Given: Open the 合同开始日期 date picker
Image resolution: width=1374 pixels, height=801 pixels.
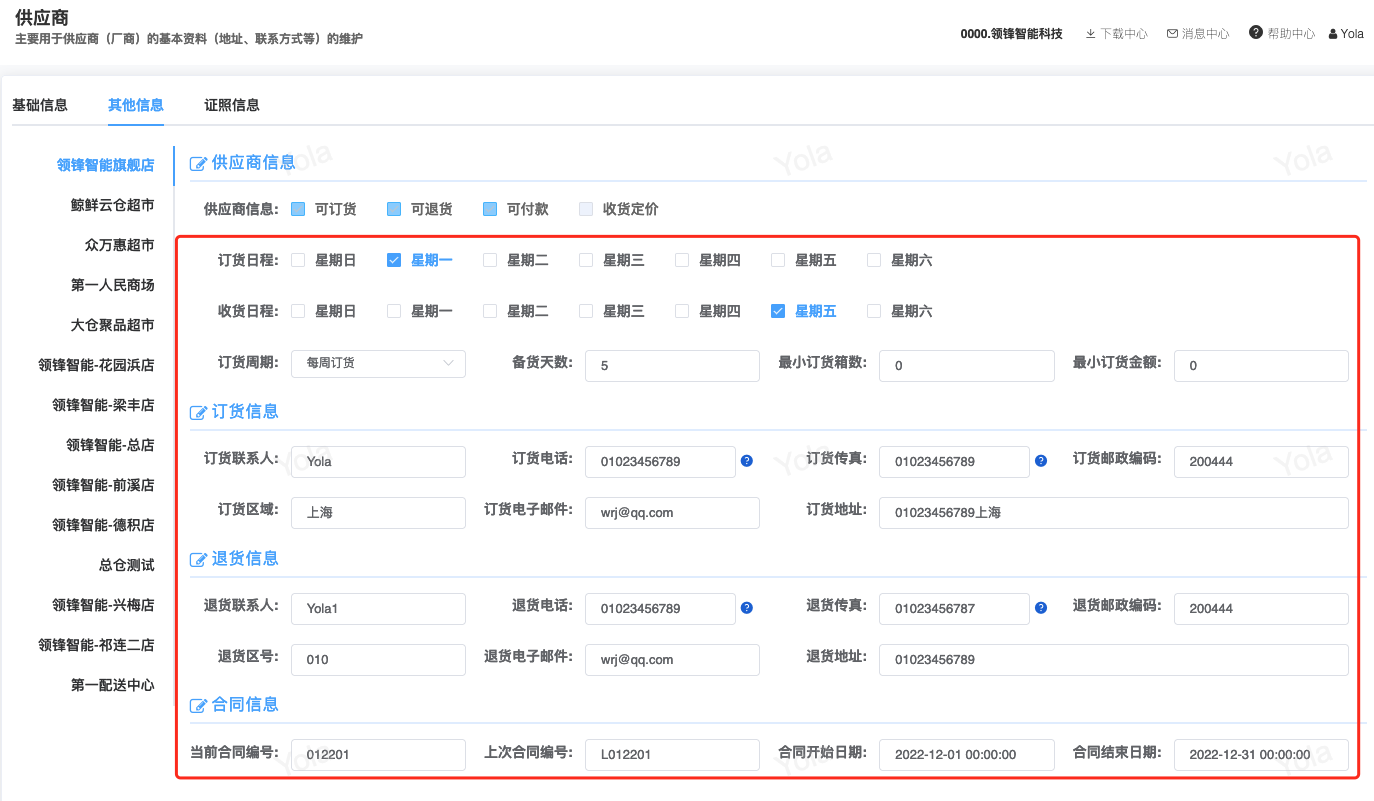Looking at the screenshot, I should click(x=966, y=754).
